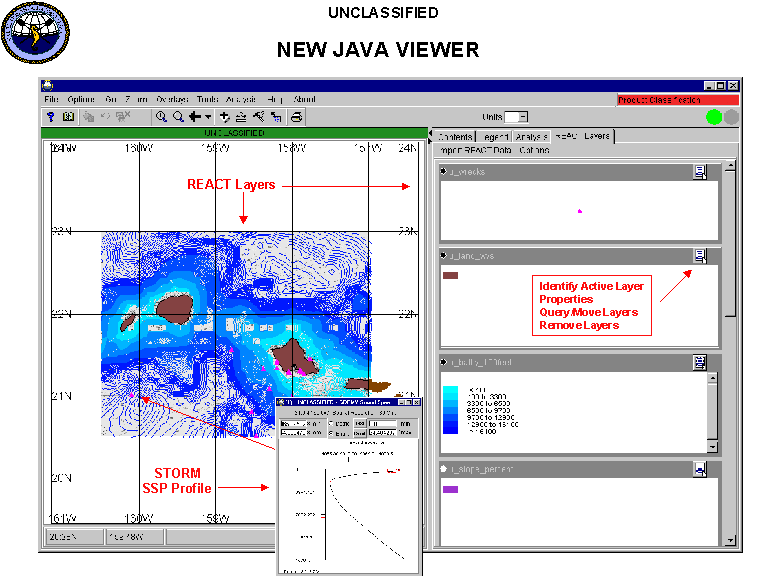Select the zoom out magnifier tool

pos(177,117)
